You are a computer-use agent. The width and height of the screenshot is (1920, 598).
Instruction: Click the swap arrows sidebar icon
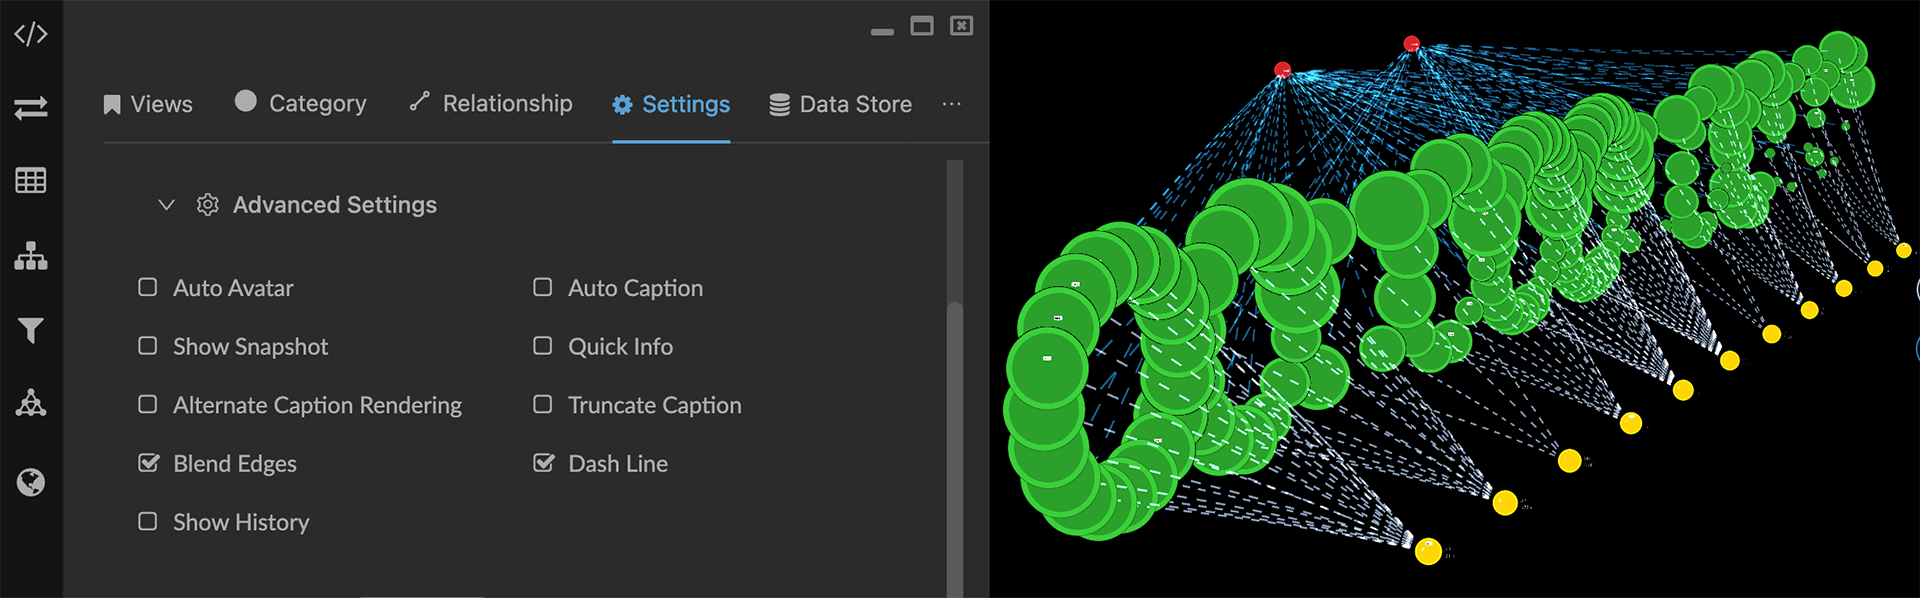pos(31,108)
